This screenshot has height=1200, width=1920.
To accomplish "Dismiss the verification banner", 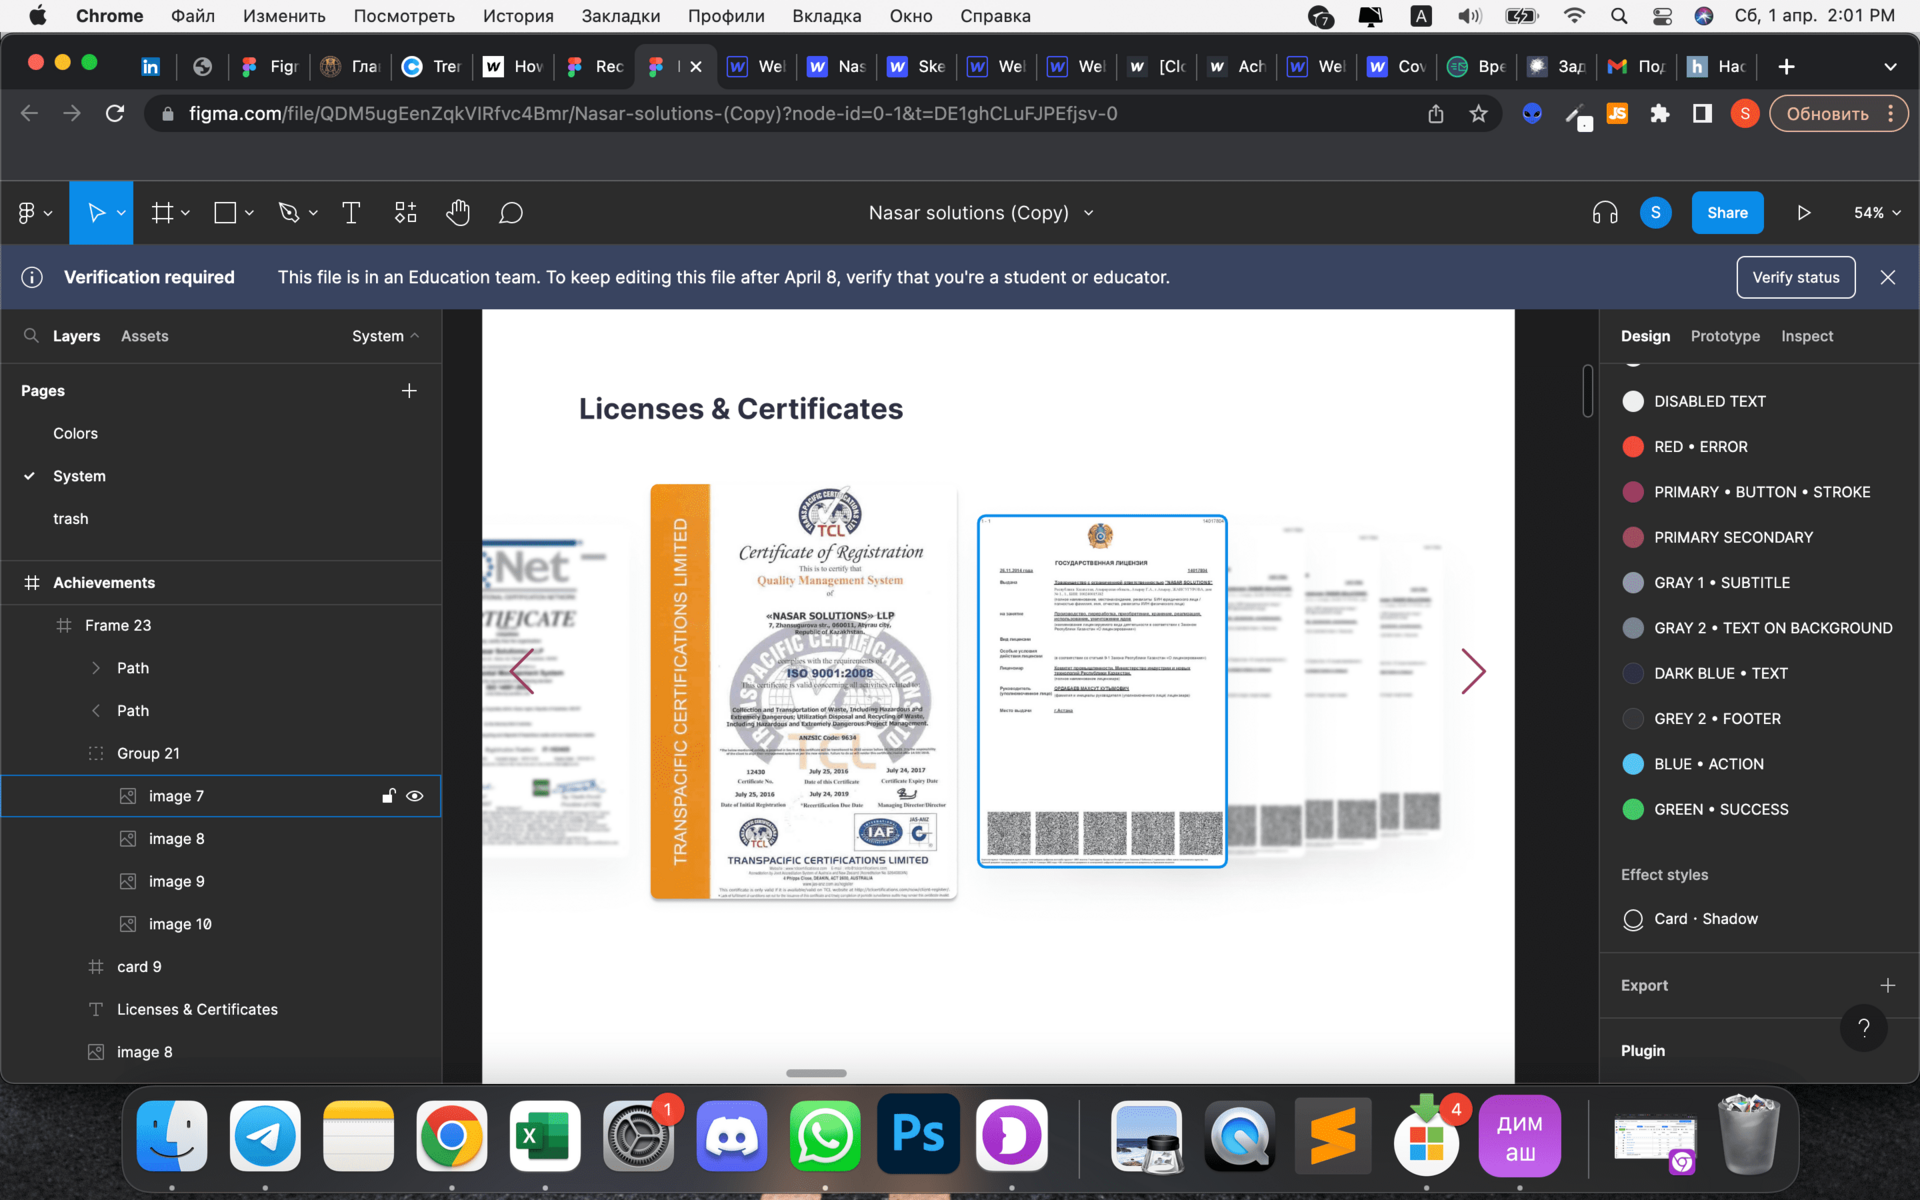I will point(1888,277).
